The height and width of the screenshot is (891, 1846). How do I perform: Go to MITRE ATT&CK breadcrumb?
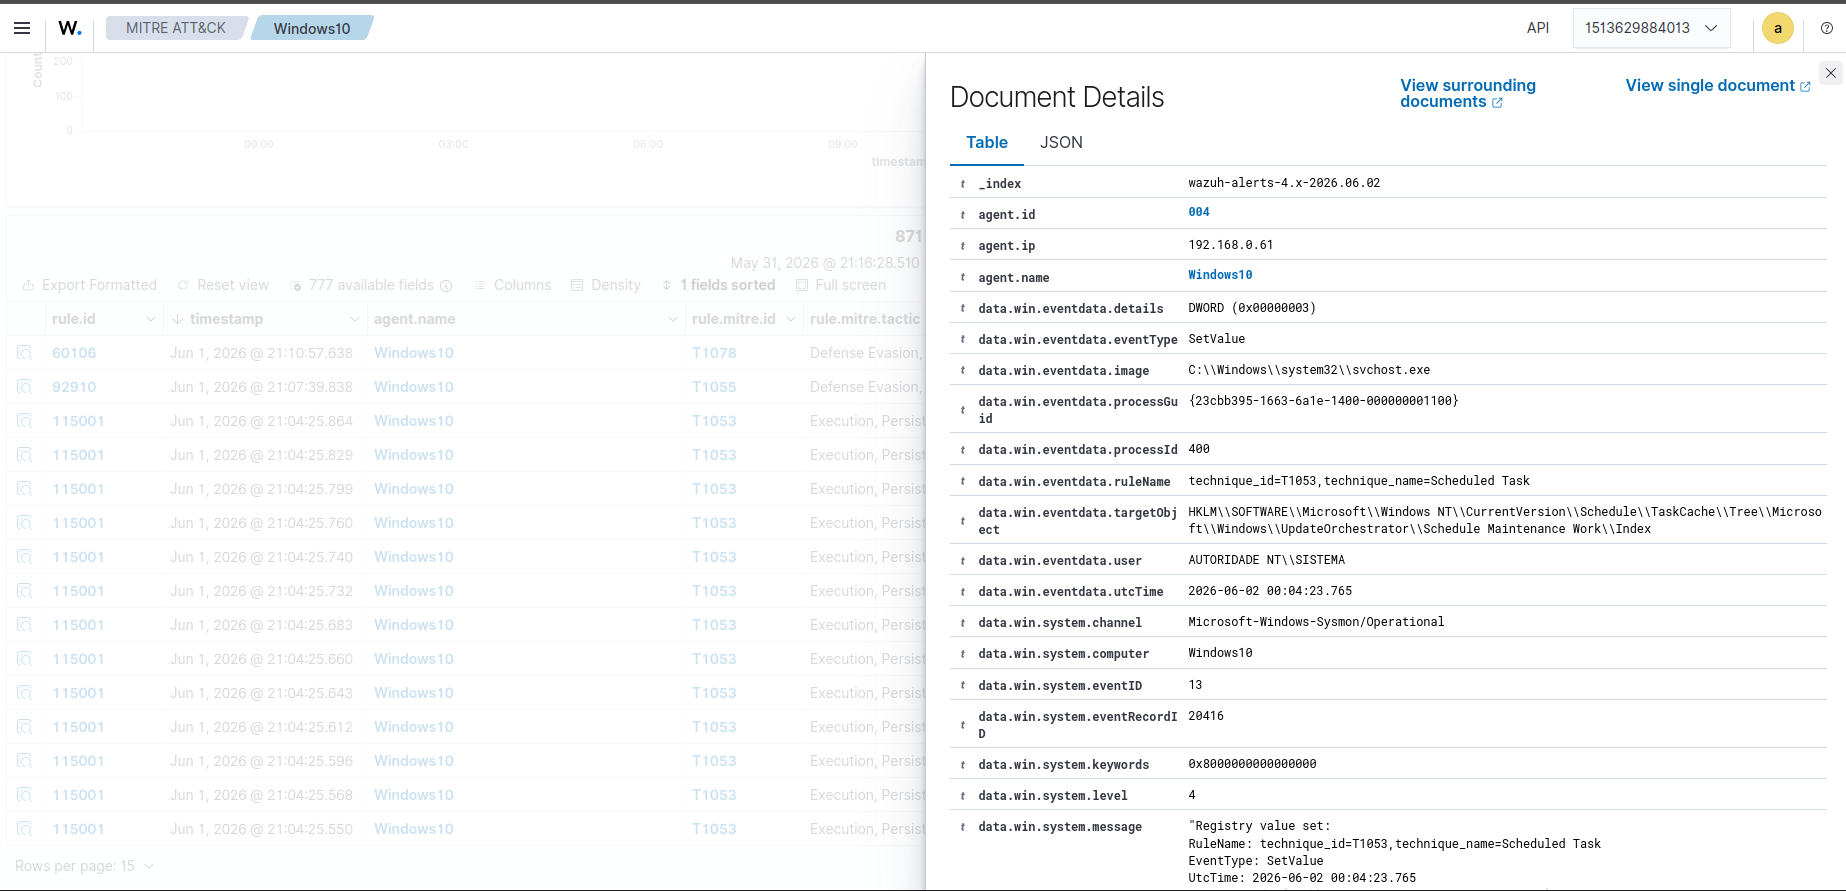(x=176, y=28)
